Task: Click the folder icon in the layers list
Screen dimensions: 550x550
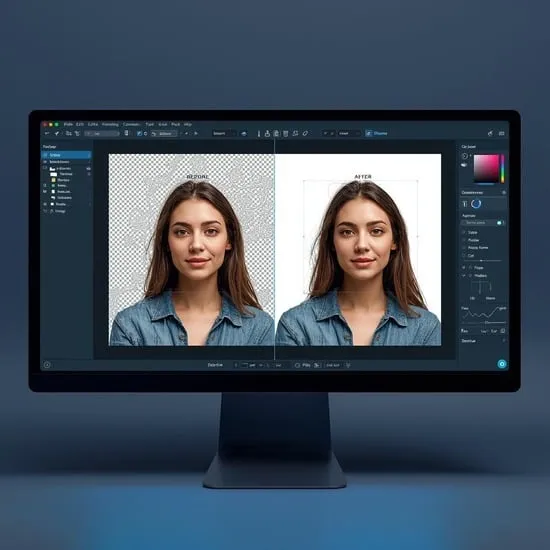Action: 53,169
